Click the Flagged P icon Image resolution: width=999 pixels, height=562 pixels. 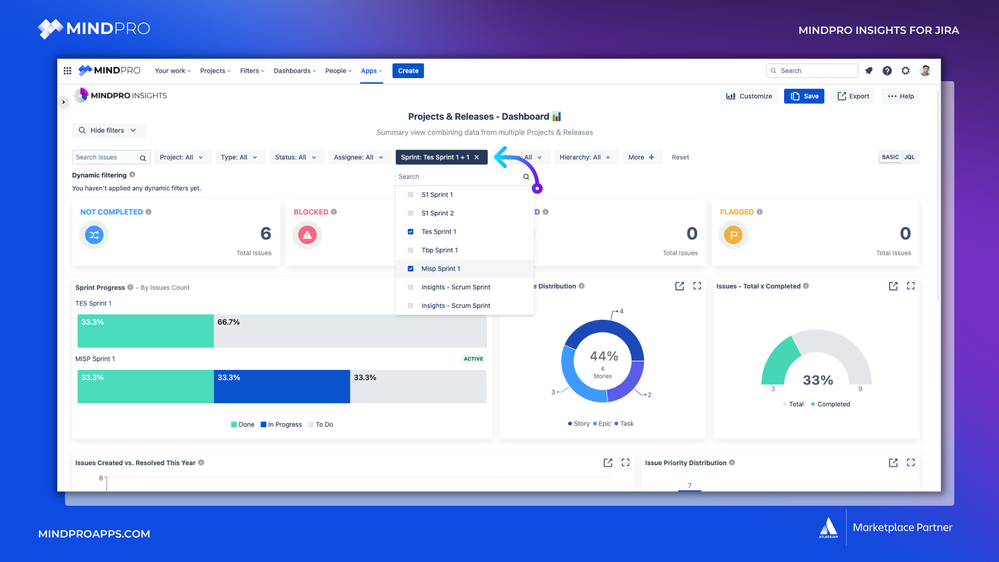[x=733, y=235]
